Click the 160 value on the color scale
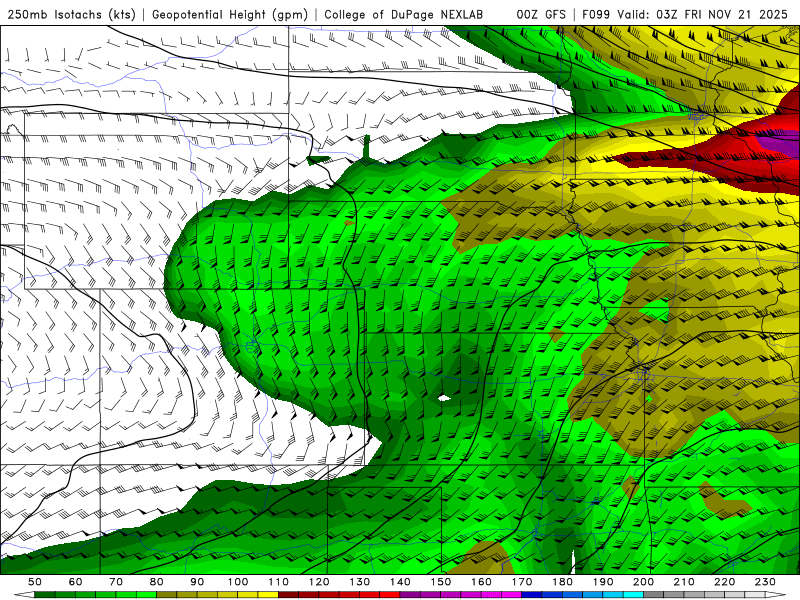800x600 pixels. tap(481, 582)
